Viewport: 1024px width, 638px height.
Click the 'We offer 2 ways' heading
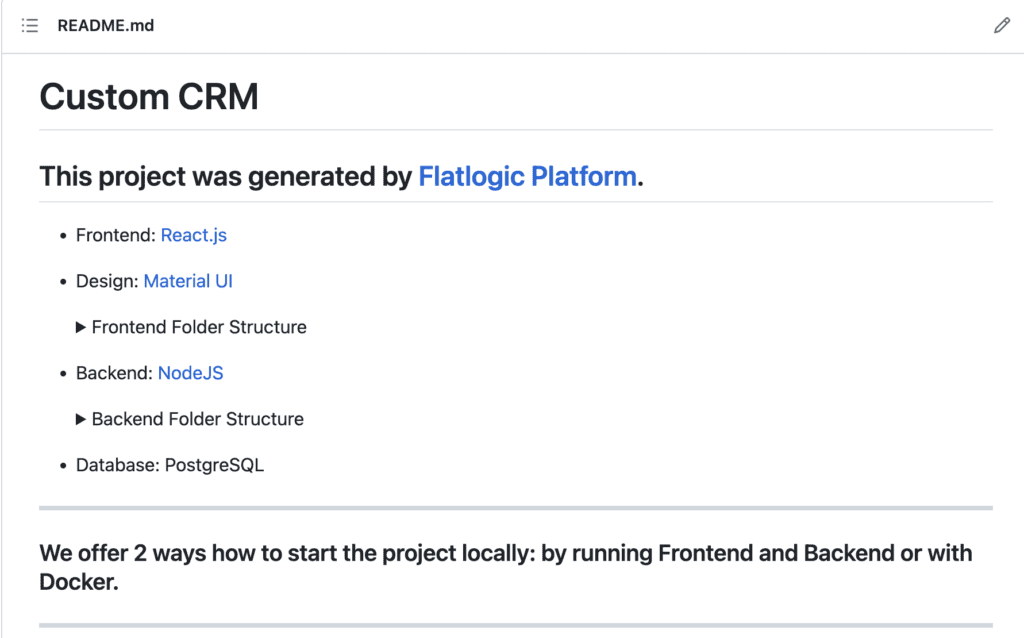tap(505, 567)
